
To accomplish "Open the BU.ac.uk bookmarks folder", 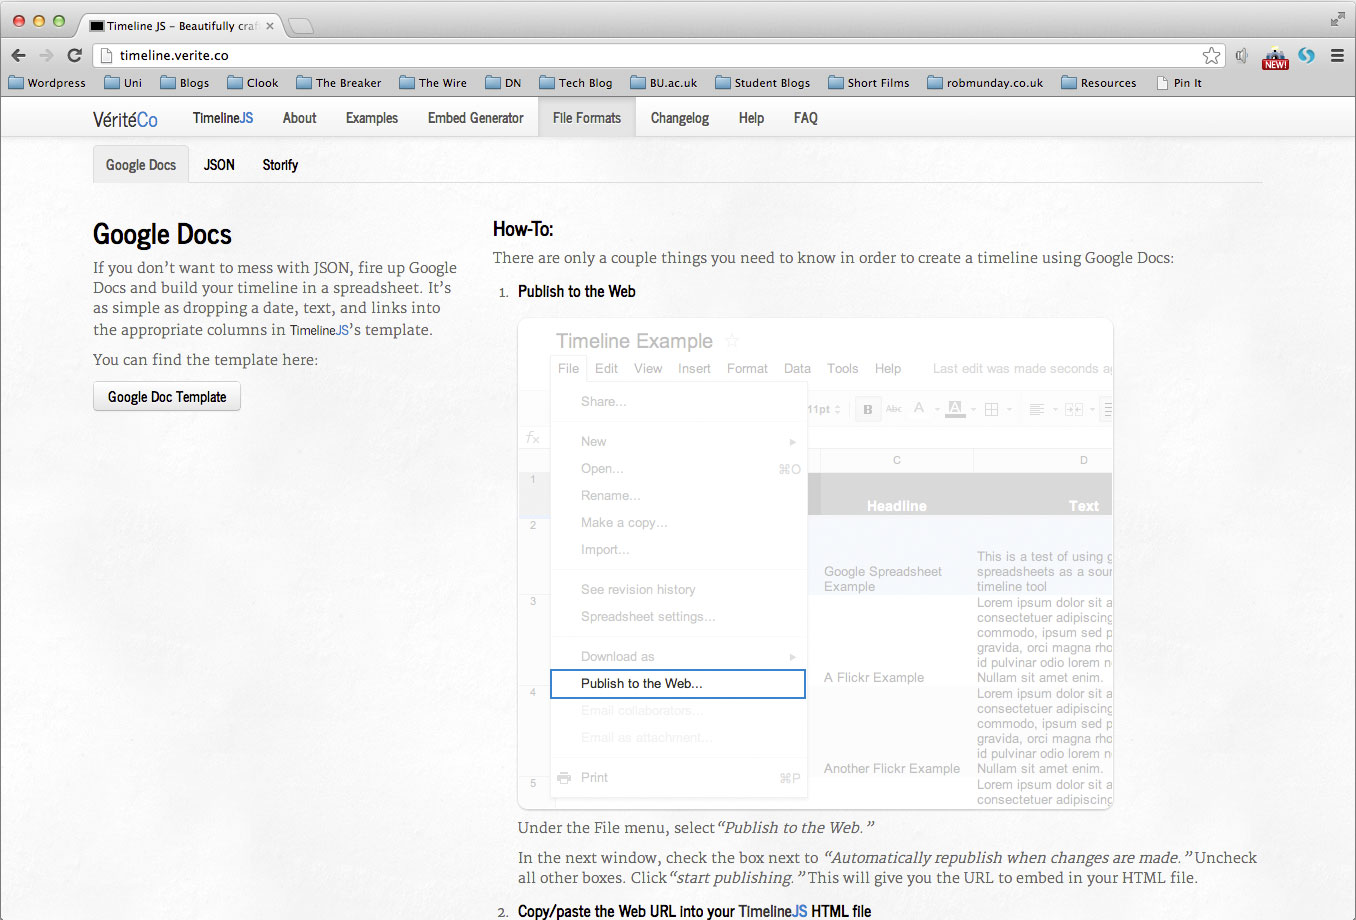I will pyautogui.click(x=664, y=83).
